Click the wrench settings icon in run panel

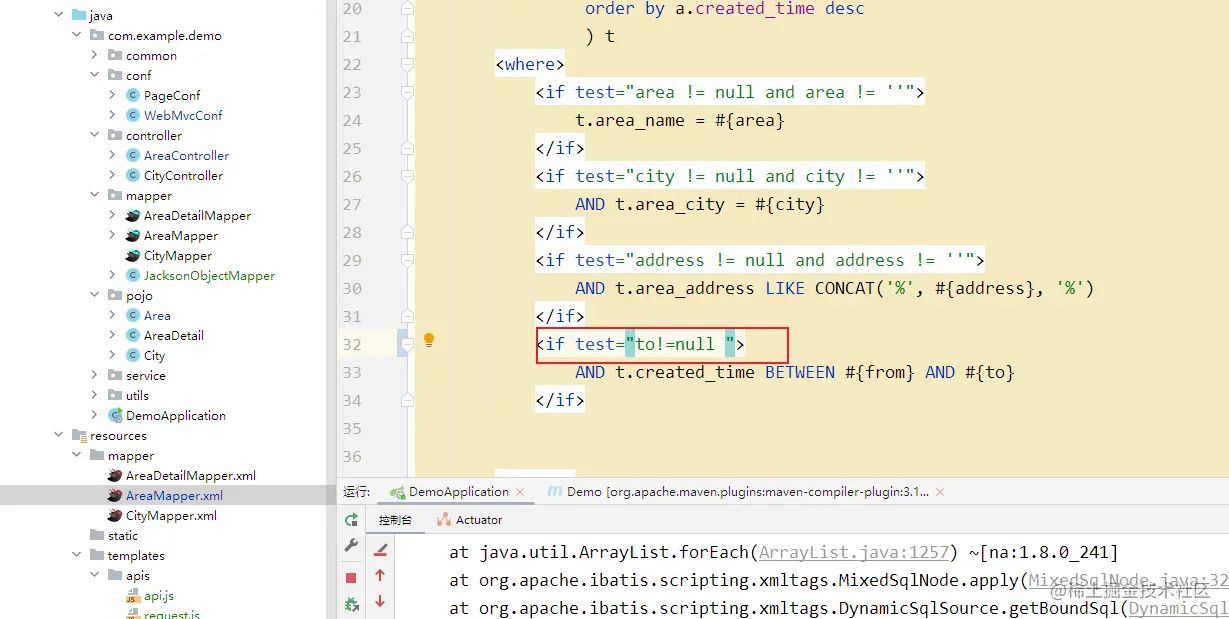pyautogui.click(x=351, y=545)
